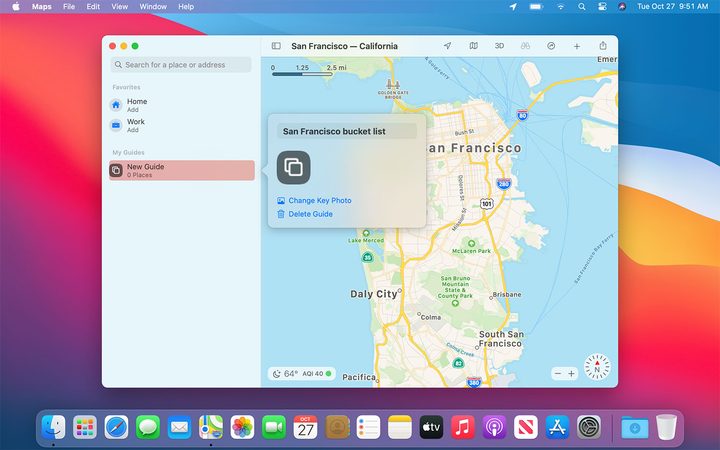This screenshot has width=720, height=450.
Task: Open the View menu
Action: 119,6
